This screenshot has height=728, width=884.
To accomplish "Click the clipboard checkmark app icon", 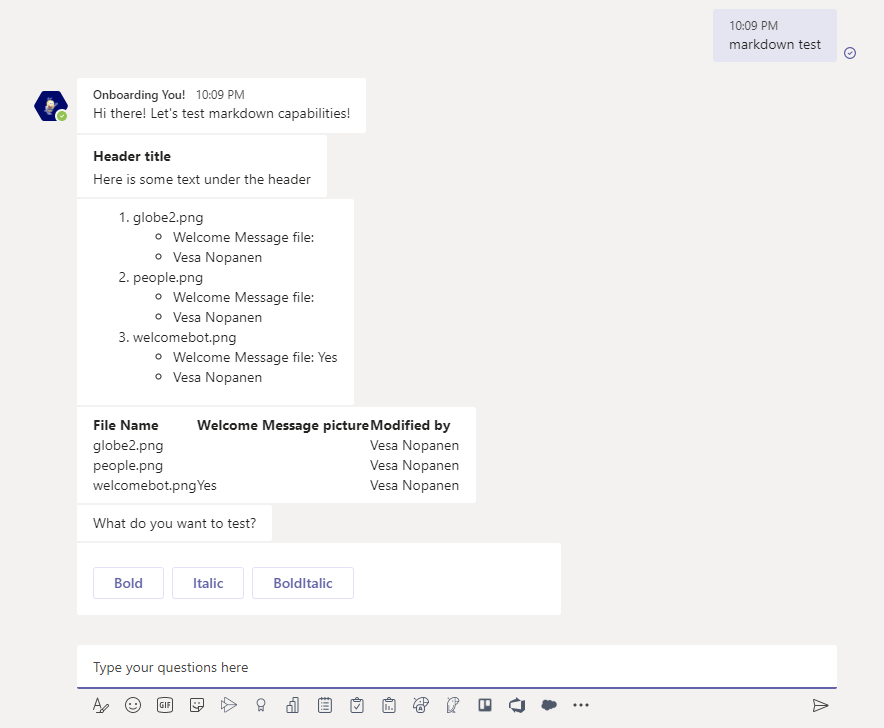I will 357,705.
